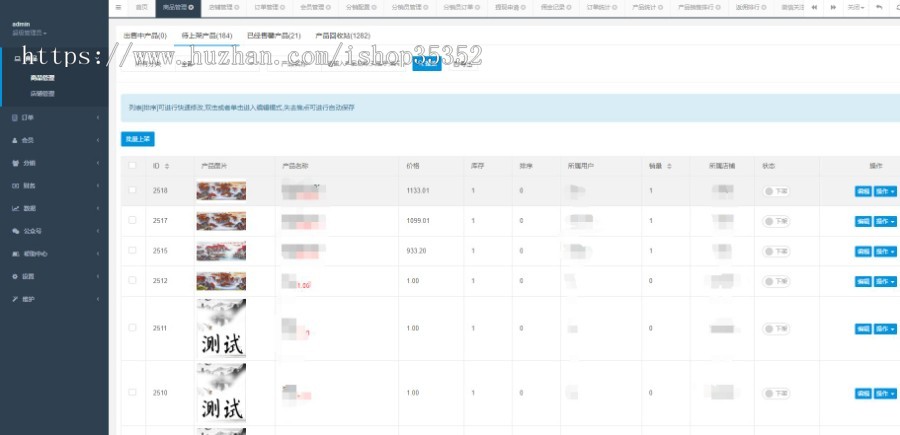
Task: Tick the checkbox for product ID 2515
Action: pyautogui.click(x=133, y=251)
